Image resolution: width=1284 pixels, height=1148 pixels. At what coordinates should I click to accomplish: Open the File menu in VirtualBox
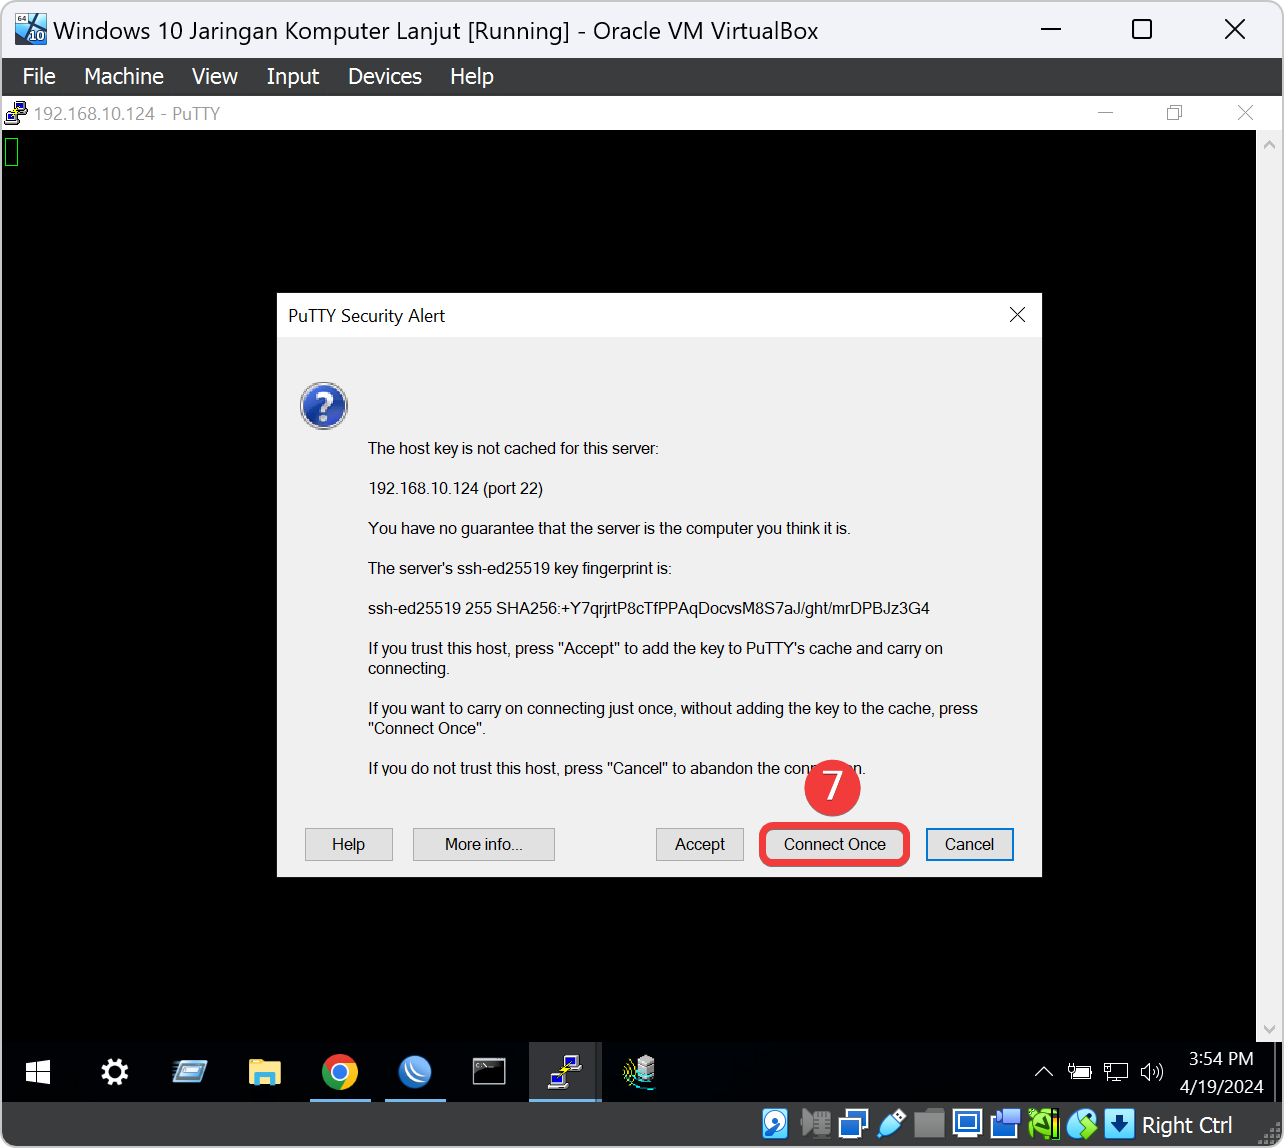tap(39, 76)
